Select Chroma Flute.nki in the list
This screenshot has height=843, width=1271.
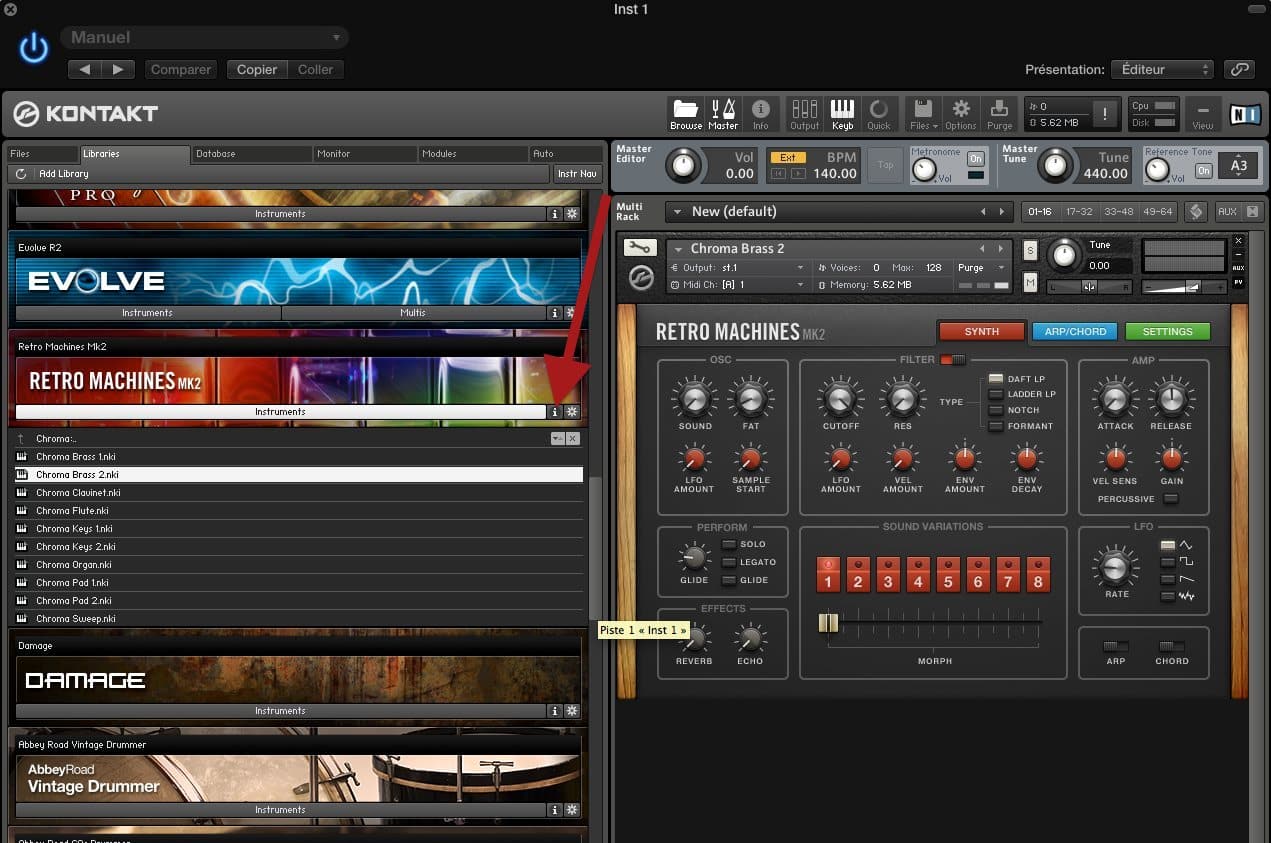pyautogui.click(x=299, y=511)
